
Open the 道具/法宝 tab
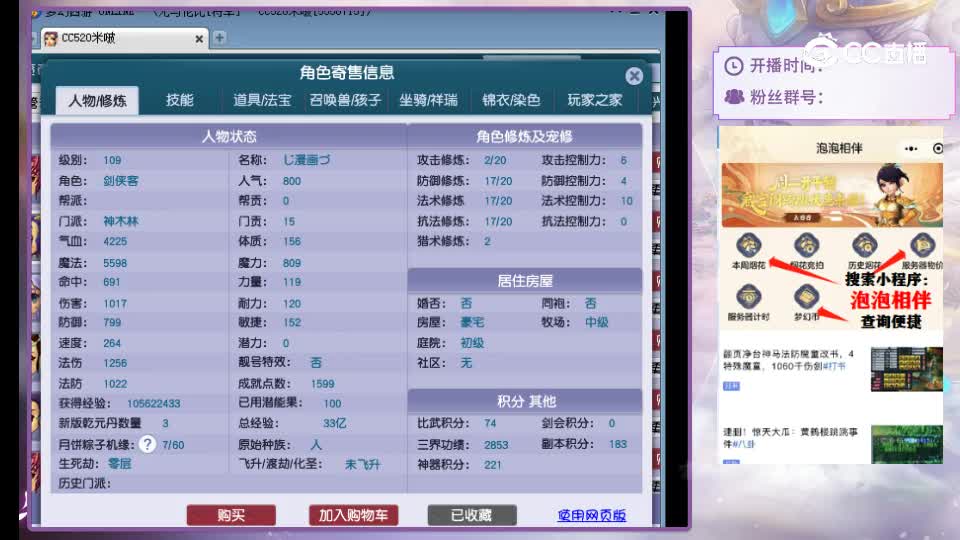tap(262, 100)
